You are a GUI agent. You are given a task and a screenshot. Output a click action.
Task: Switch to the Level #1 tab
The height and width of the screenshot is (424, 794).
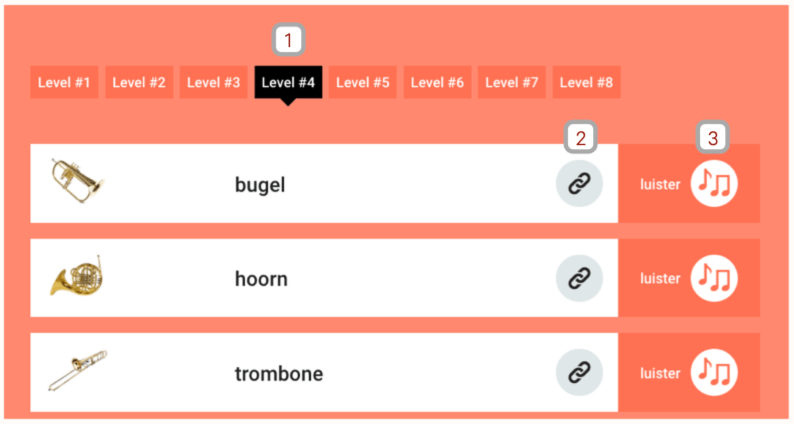pyautogui.click(x=64, y=82)
